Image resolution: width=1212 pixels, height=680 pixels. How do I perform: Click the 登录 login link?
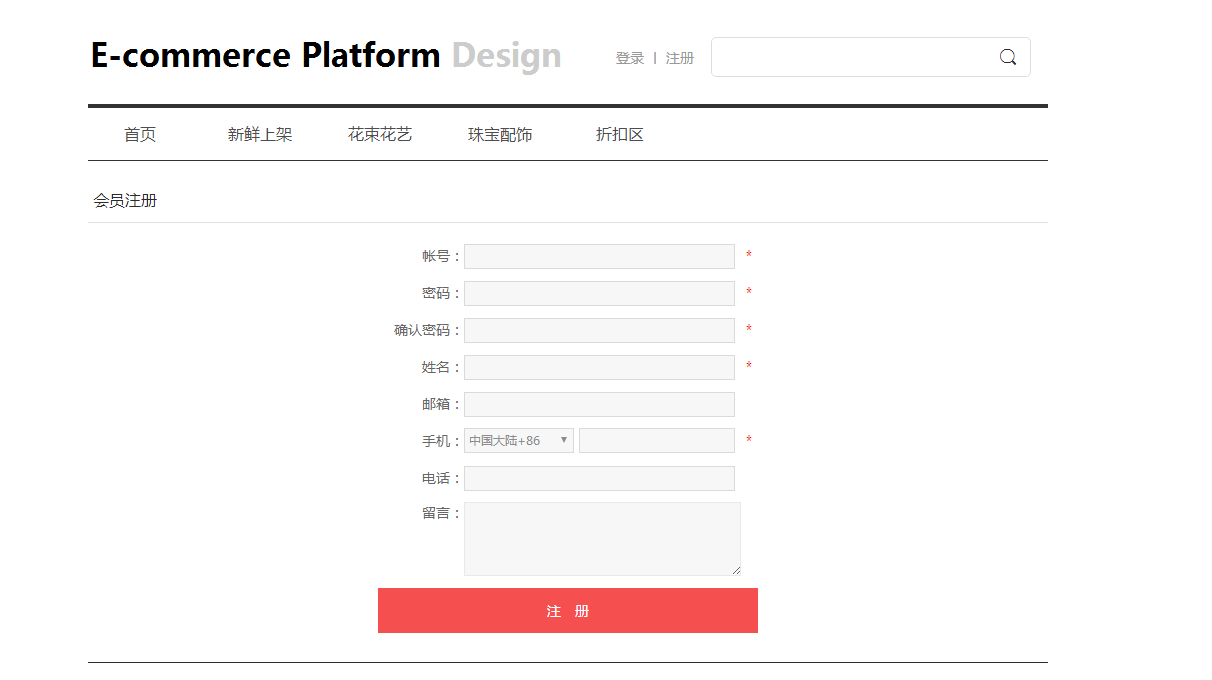[x=630, y=58]
